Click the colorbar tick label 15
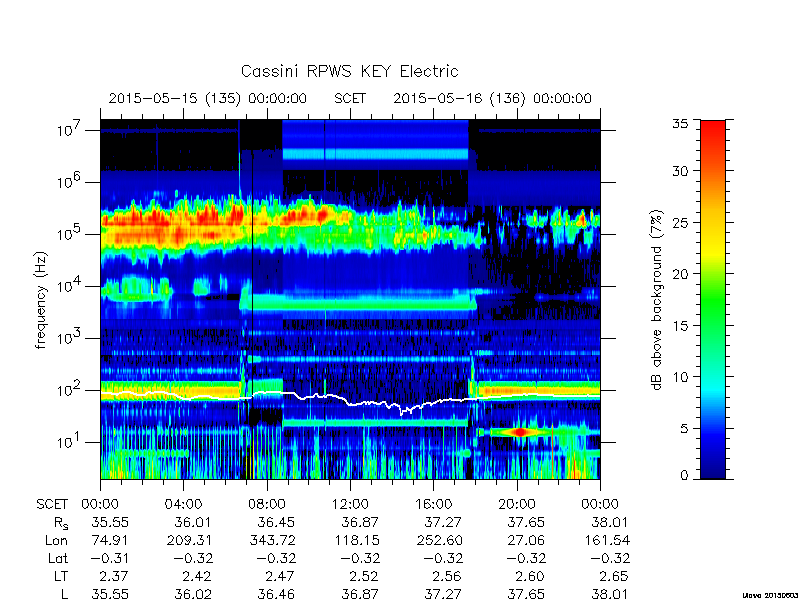The height and width of the screenshot is (600, 800). [x=680, y=325]
